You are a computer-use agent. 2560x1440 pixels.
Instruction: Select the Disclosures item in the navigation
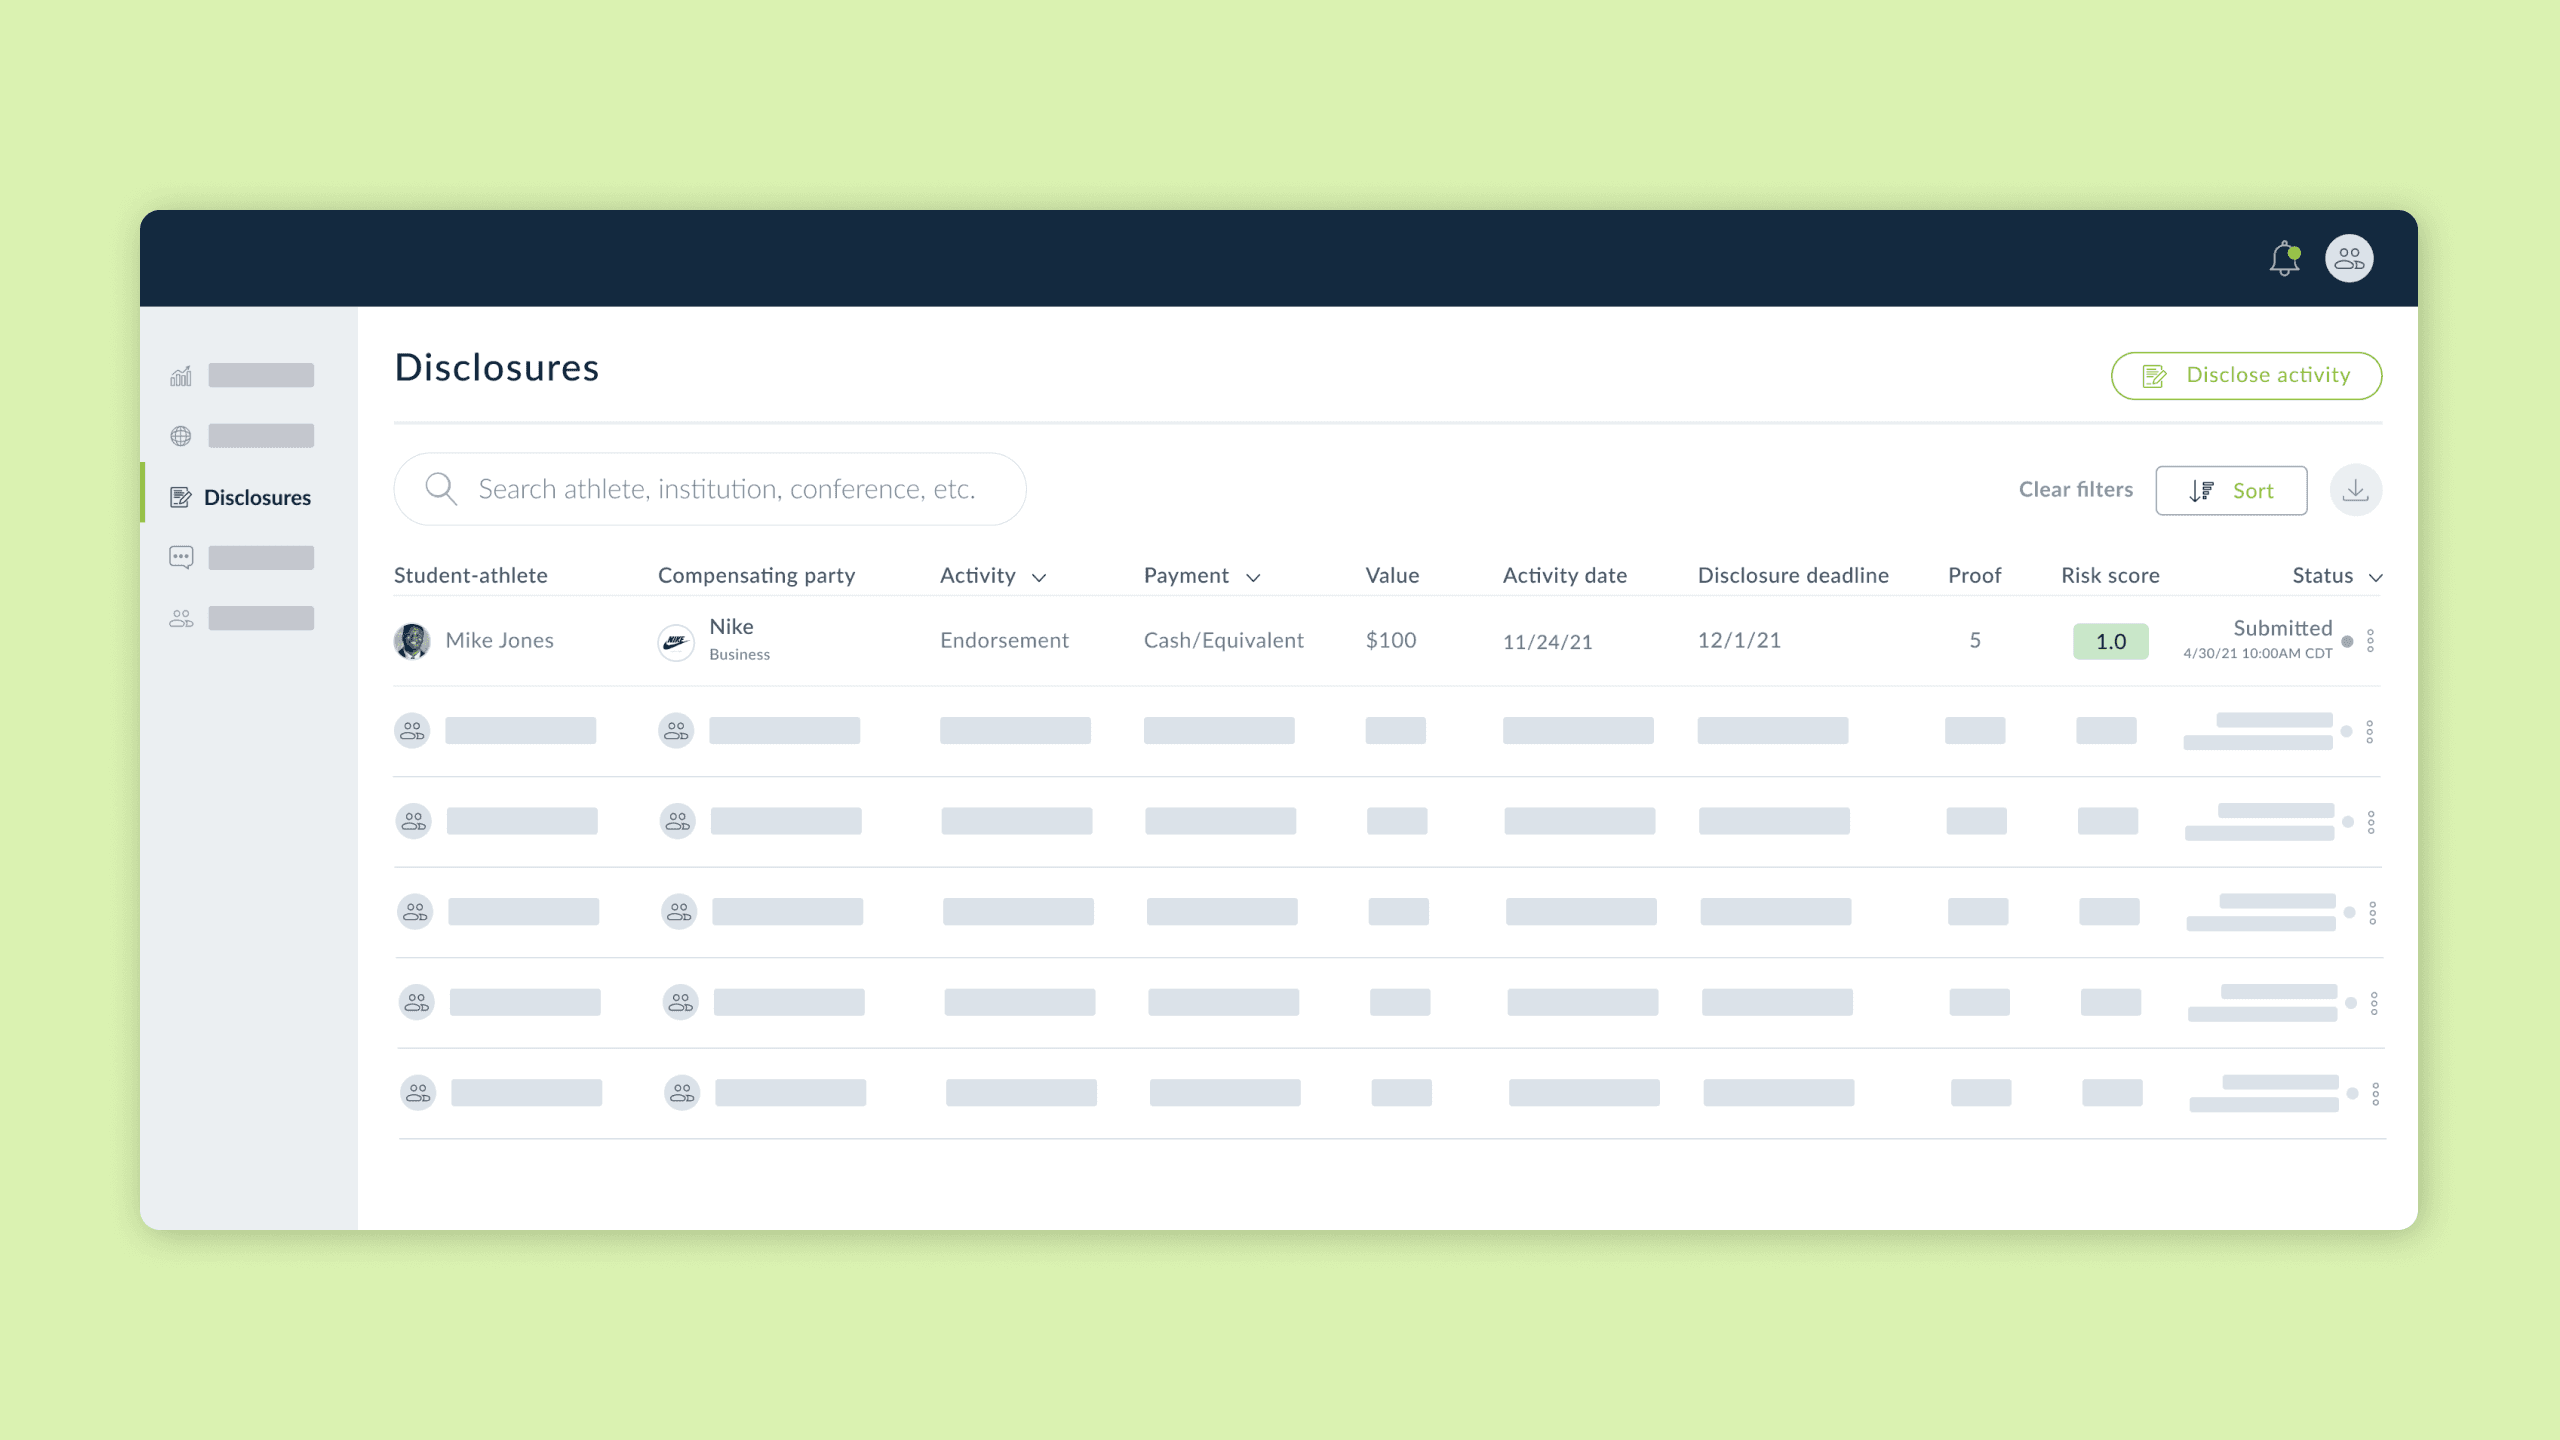tap(257, 496)
